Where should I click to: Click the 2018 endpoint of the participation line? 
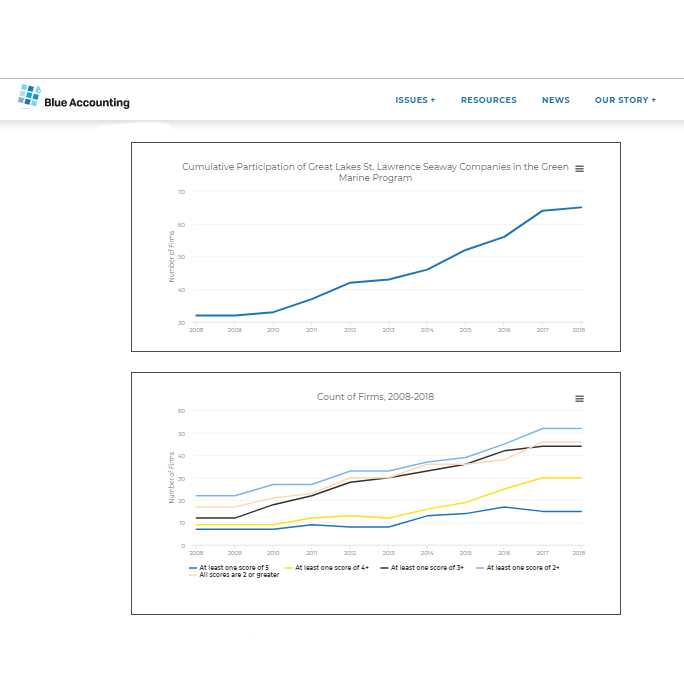tap(581, 208)
